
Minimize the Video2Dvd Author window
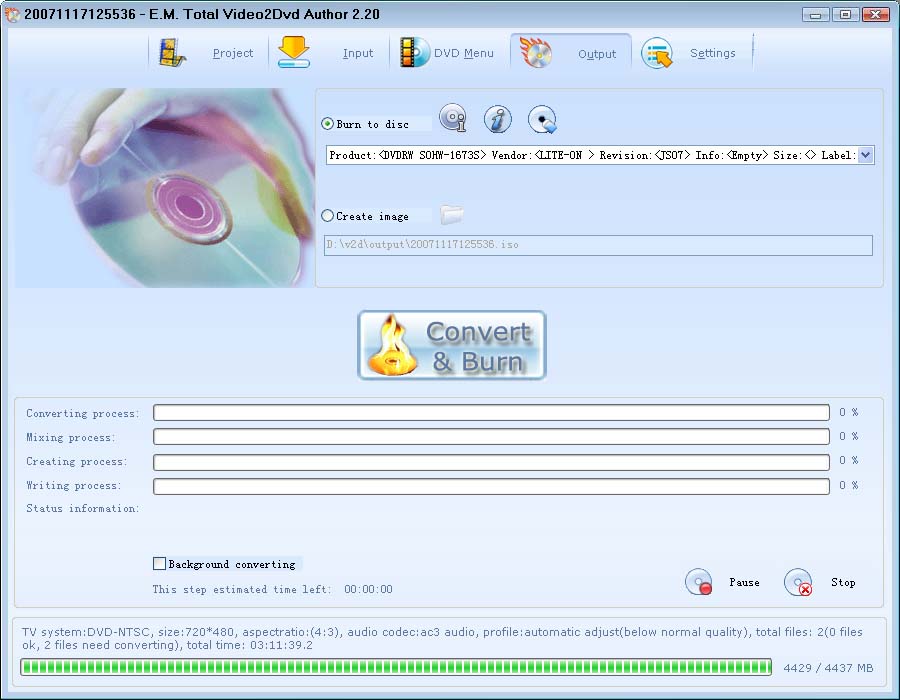[815, 14]
